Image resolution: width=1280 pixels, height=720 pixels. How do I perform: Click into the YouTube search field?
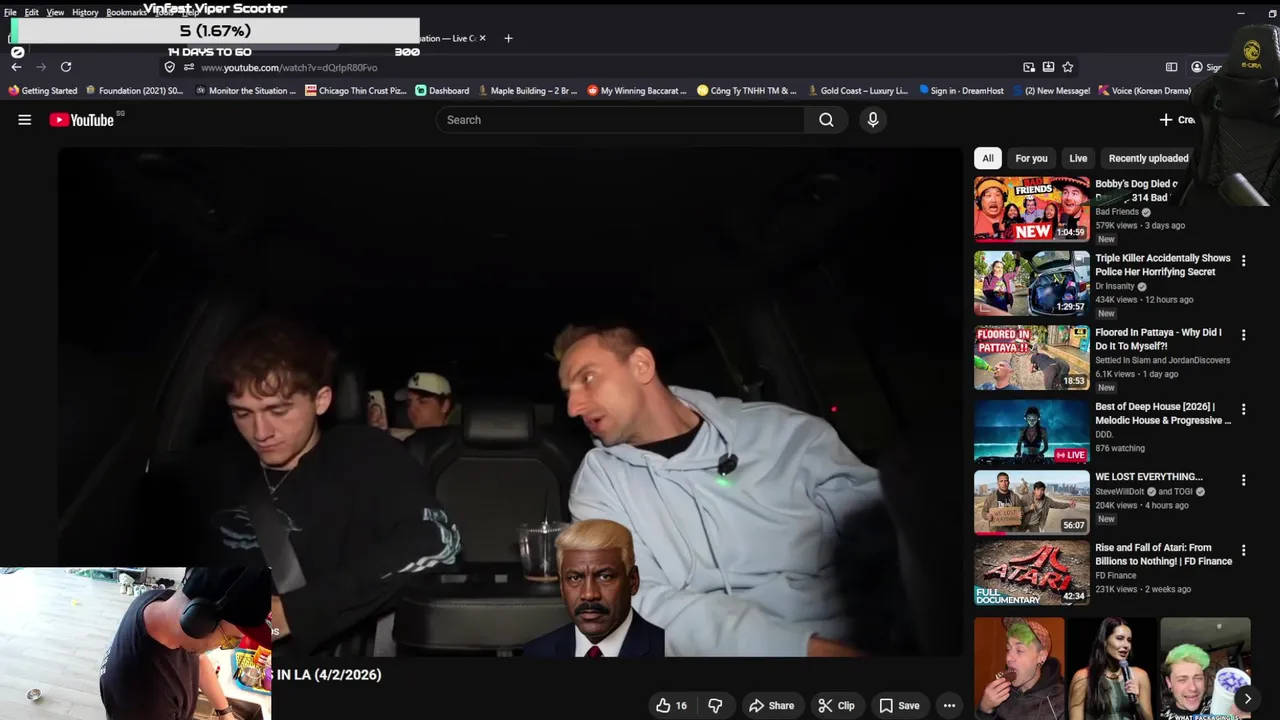(x=620, y=120)
